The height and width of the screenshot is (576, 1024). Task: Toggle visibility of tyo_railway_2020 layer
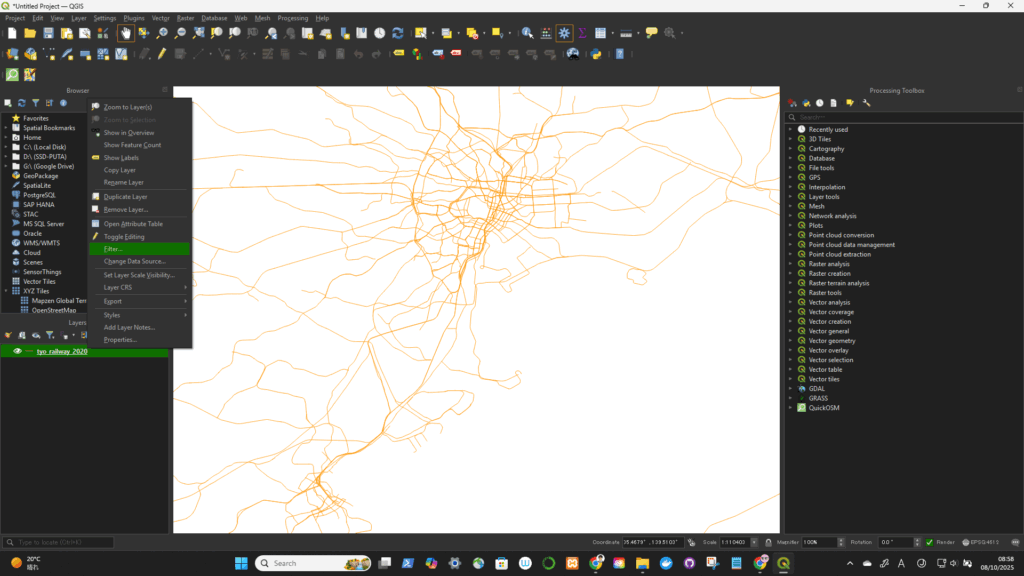click(x=17, y=351)
